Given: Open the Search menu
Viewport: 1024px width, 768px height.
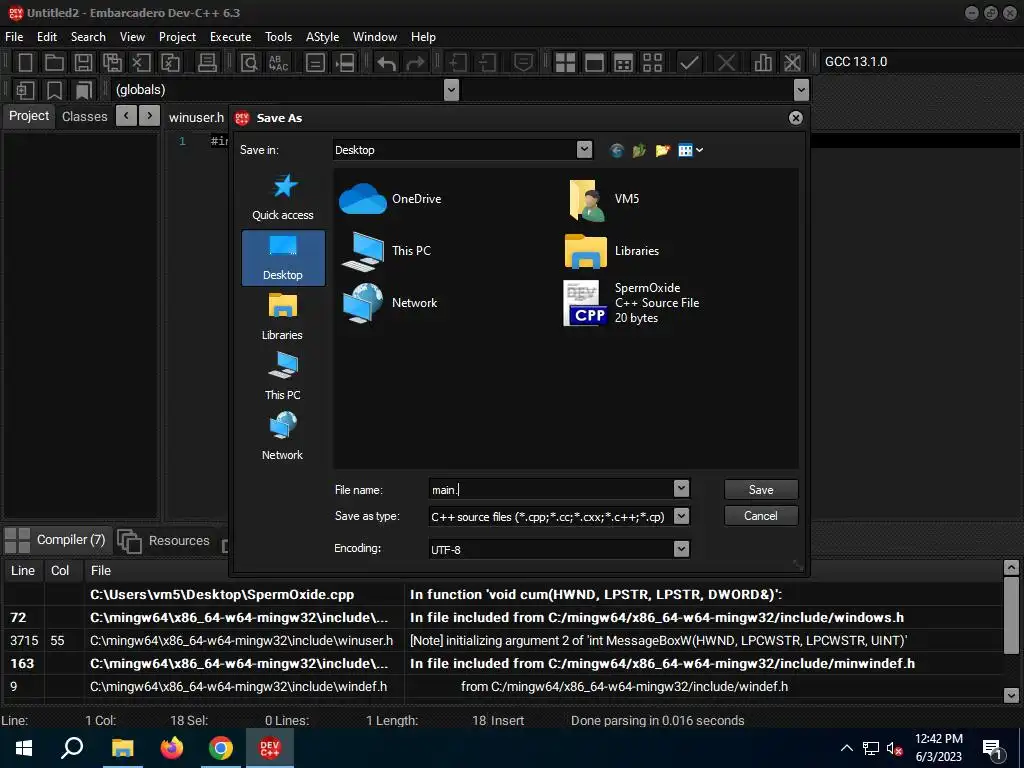Looking at the screenshot, I should click(88, 37).
